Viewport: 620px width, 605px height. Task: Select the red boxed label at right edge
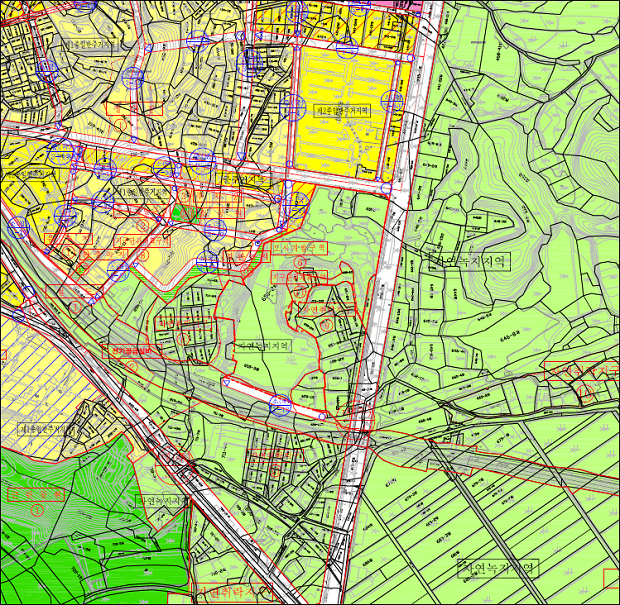(x=581, y=372)
